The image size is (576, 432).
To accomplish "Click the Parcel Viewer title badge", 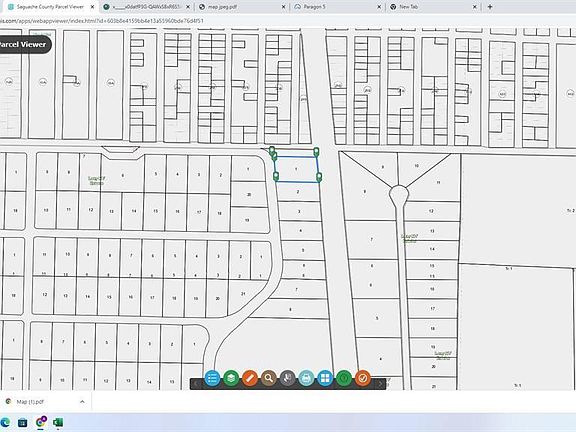I will 25,44.
